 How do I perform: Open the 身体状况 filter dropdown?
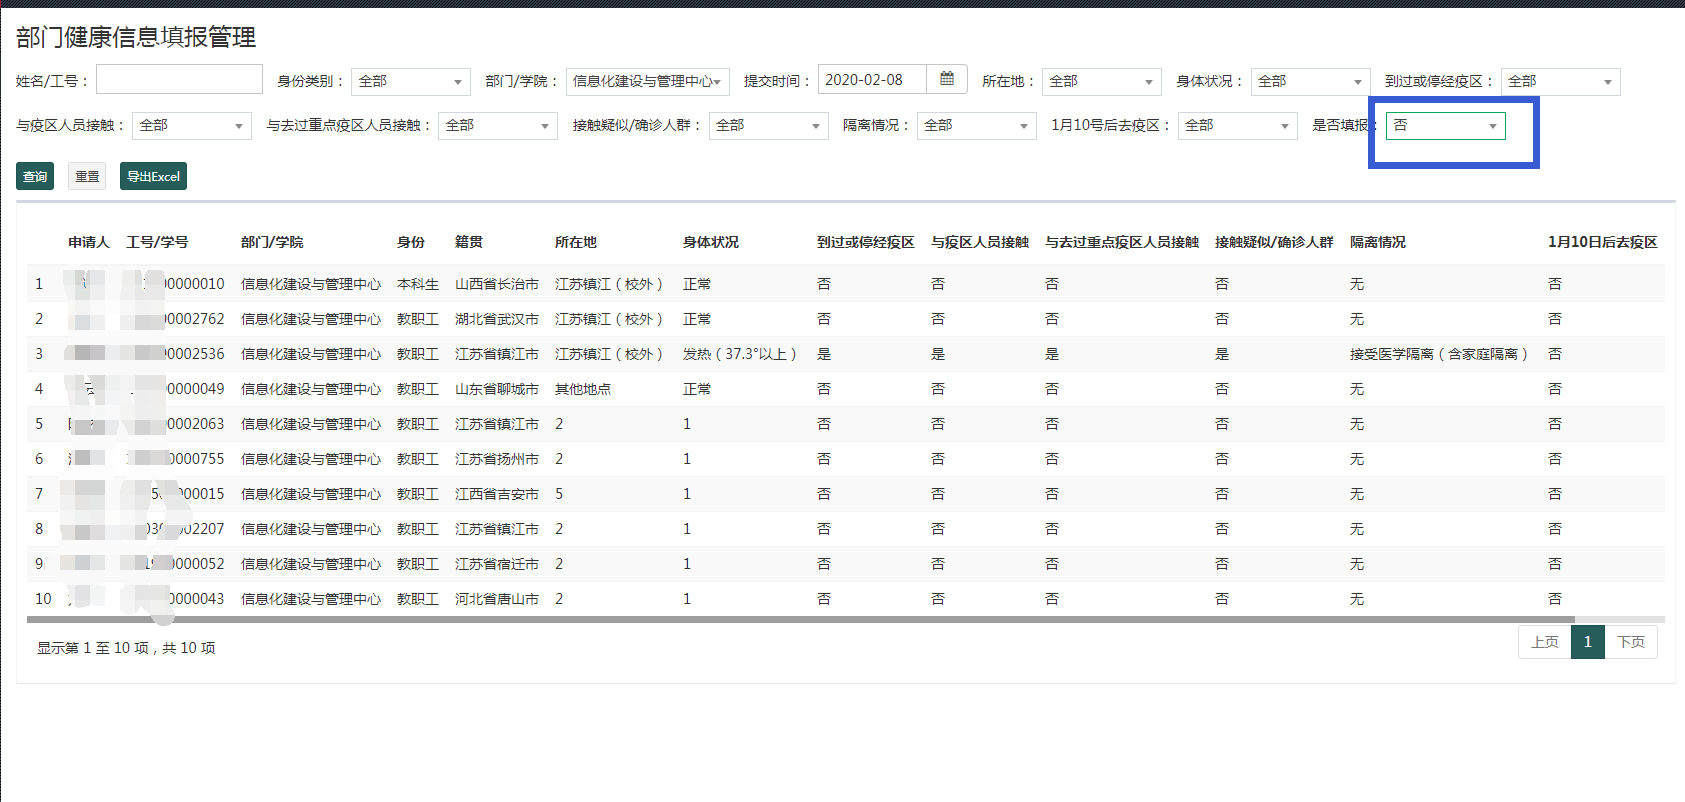click(x=1310, y=82)
